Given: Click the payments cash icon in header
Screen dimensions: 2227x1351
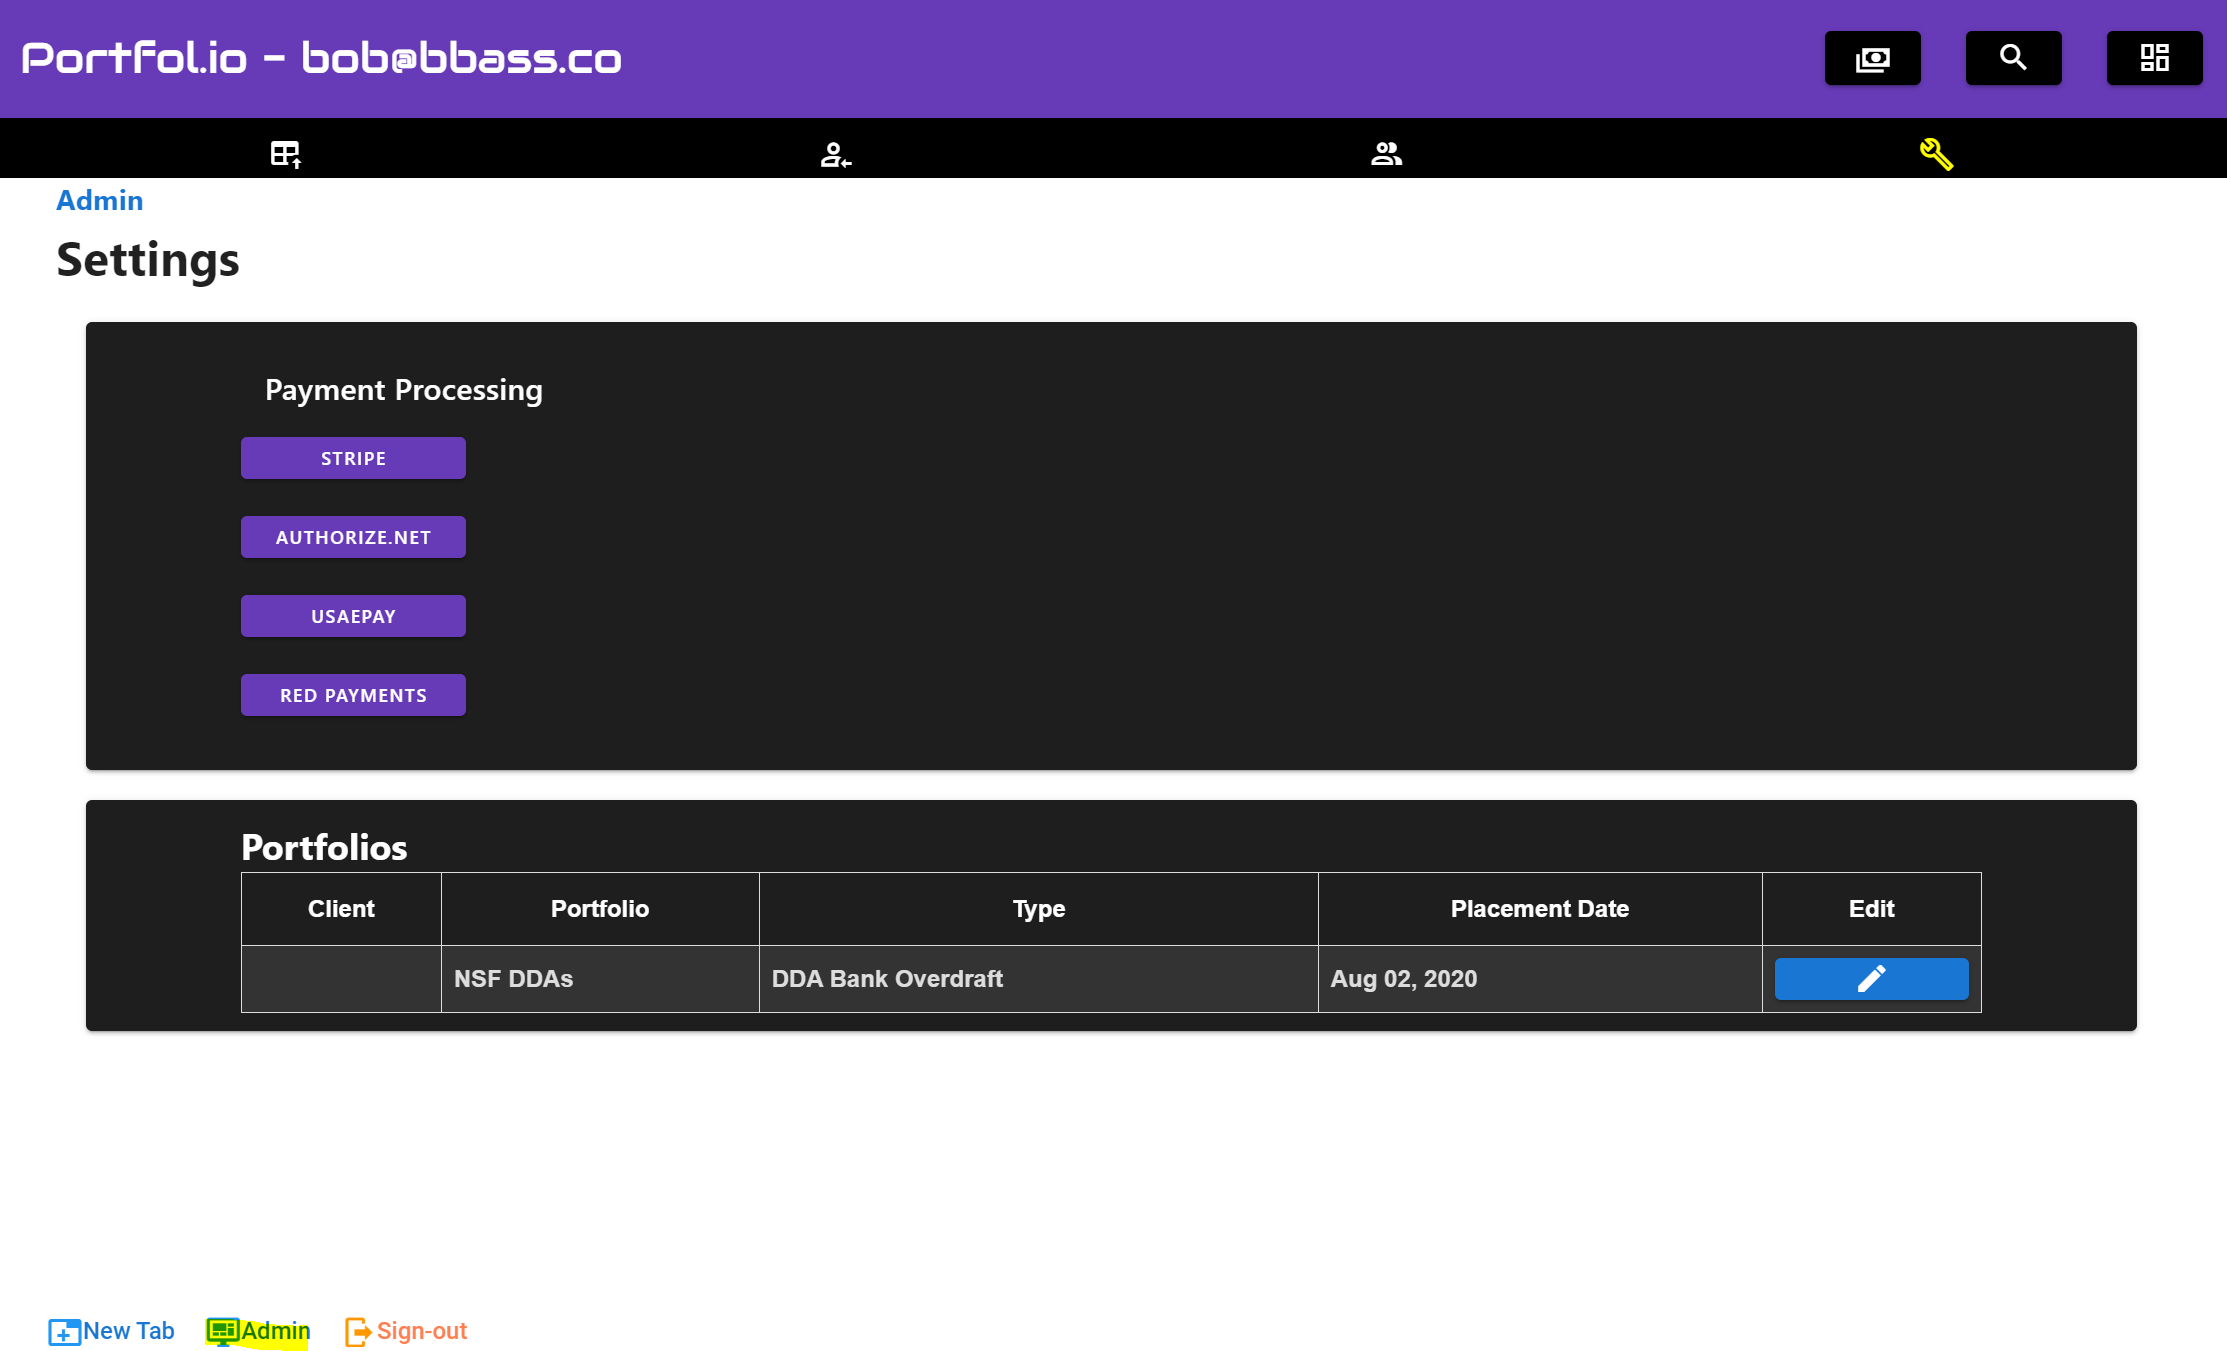Looking at the screenshot, I should tap(1872, 58).
